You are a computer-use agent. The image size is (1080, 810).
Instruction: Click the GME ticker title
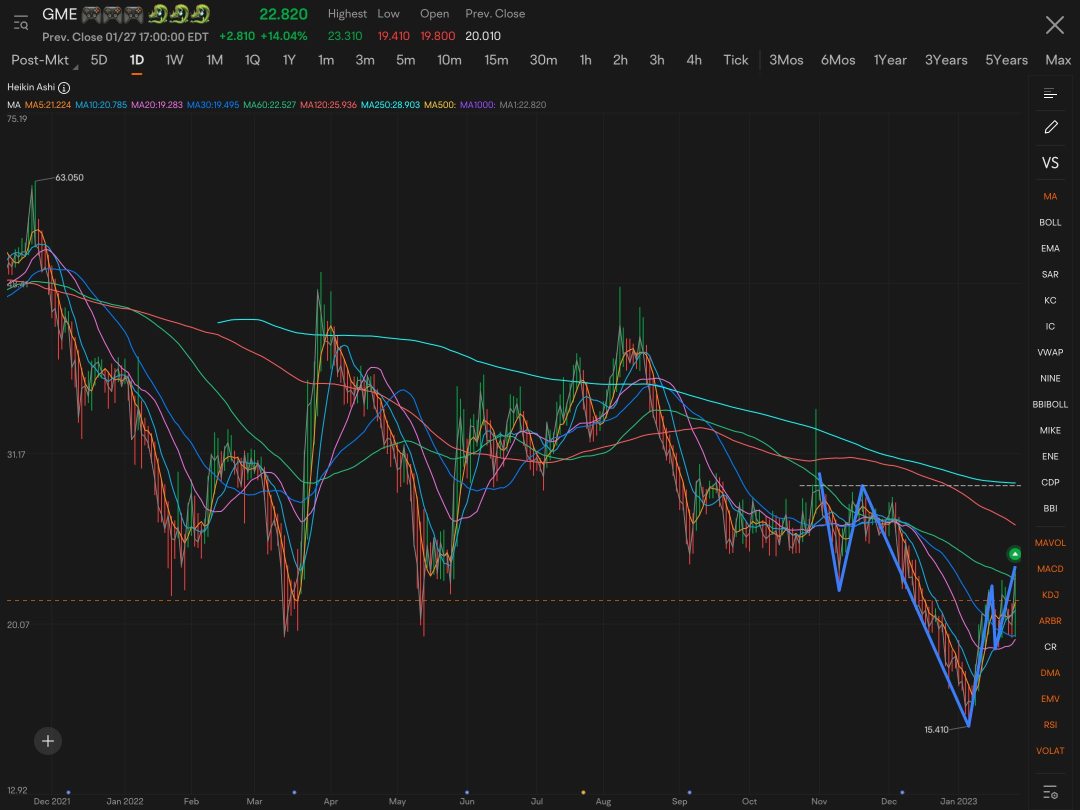click(x=59, y=14)
